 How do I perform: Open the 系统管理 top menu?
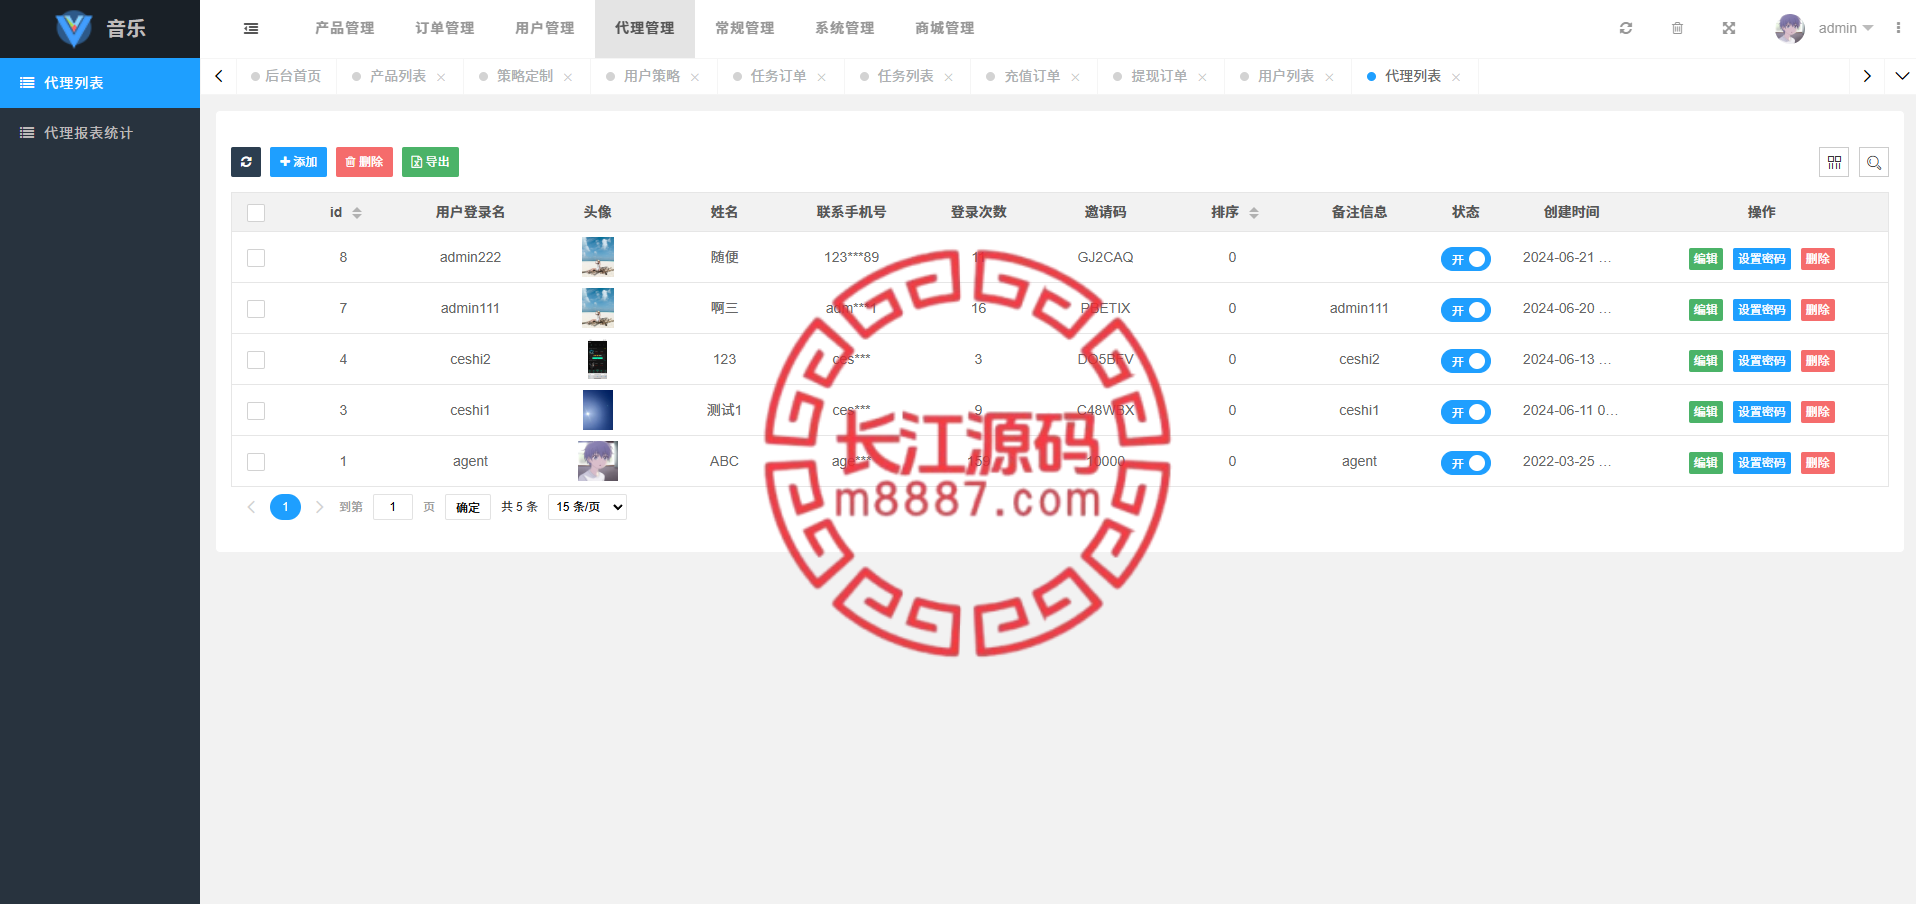coord(845,28)
